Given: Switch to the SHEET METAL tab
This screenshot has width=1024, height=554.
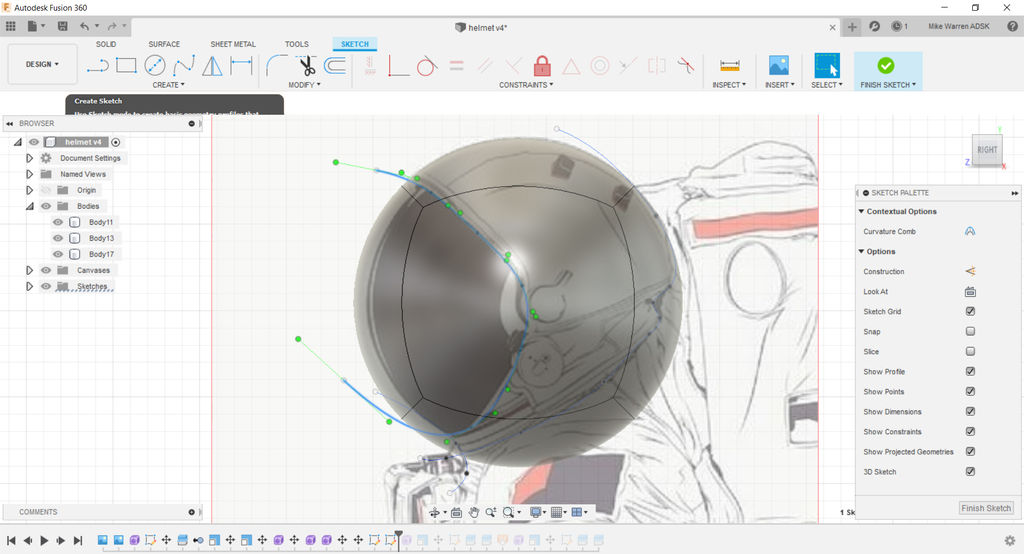Looking at the screenshot, I should [233, 44].
